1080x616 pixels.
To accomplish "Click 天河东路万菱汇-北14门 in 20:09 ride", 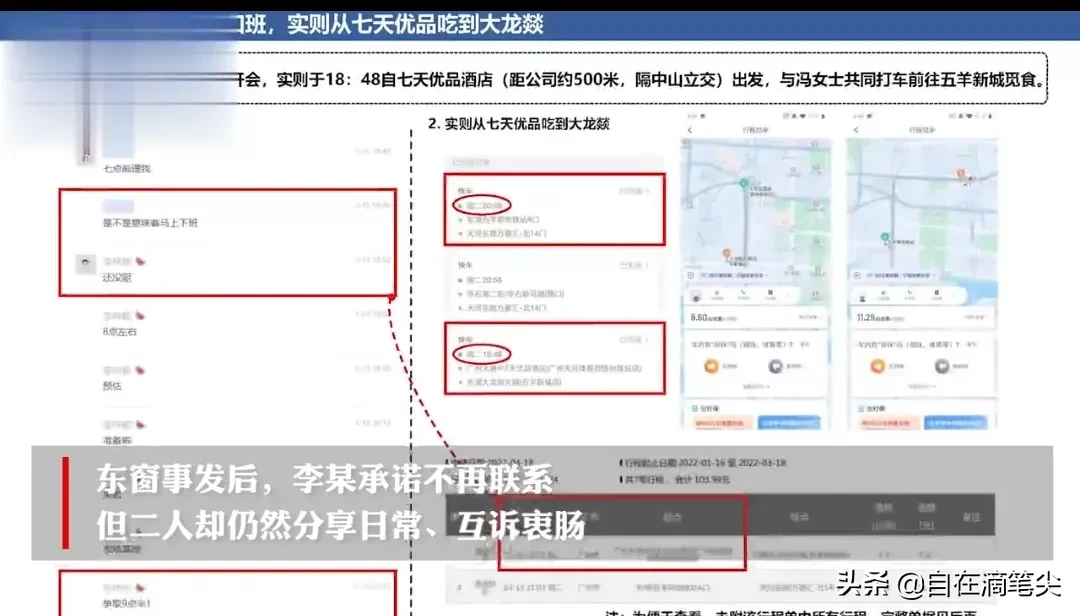I will coord(506,234).
